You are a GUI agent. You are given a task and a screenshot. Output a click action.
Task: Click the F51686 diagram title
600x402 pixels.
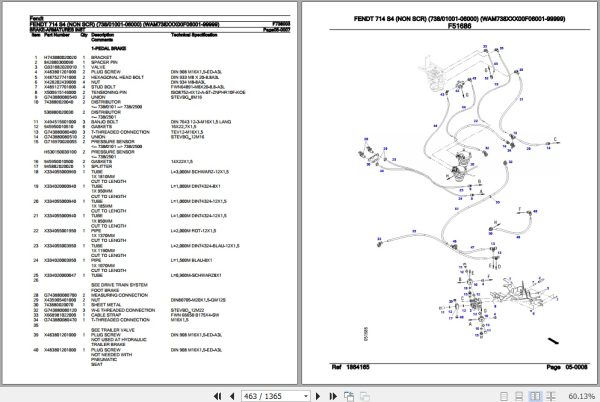(x=460, y=26)
